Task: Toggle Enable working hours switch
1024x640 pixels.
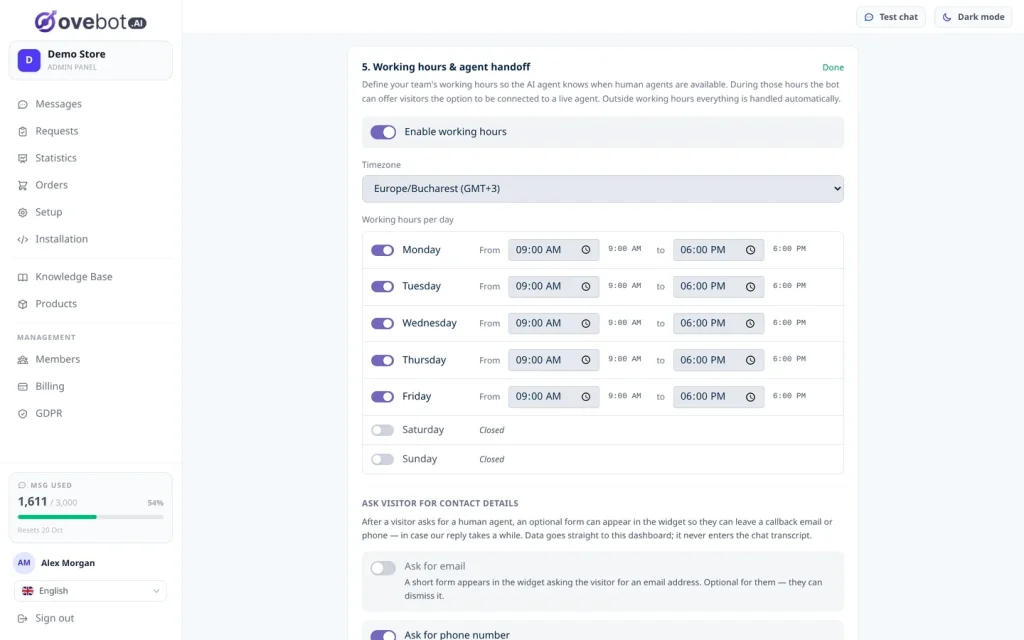Action: tap(383, 132)
